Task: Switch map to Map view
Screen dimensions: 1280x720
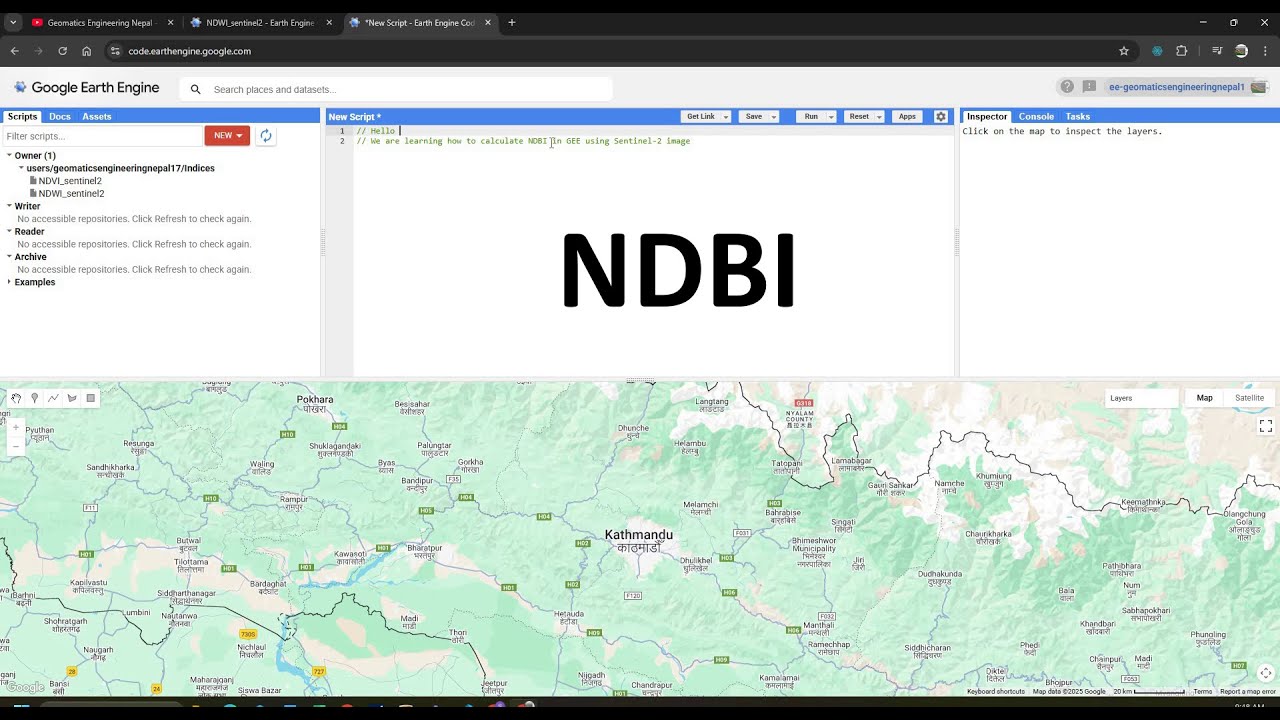Action: click(1204, 398)
